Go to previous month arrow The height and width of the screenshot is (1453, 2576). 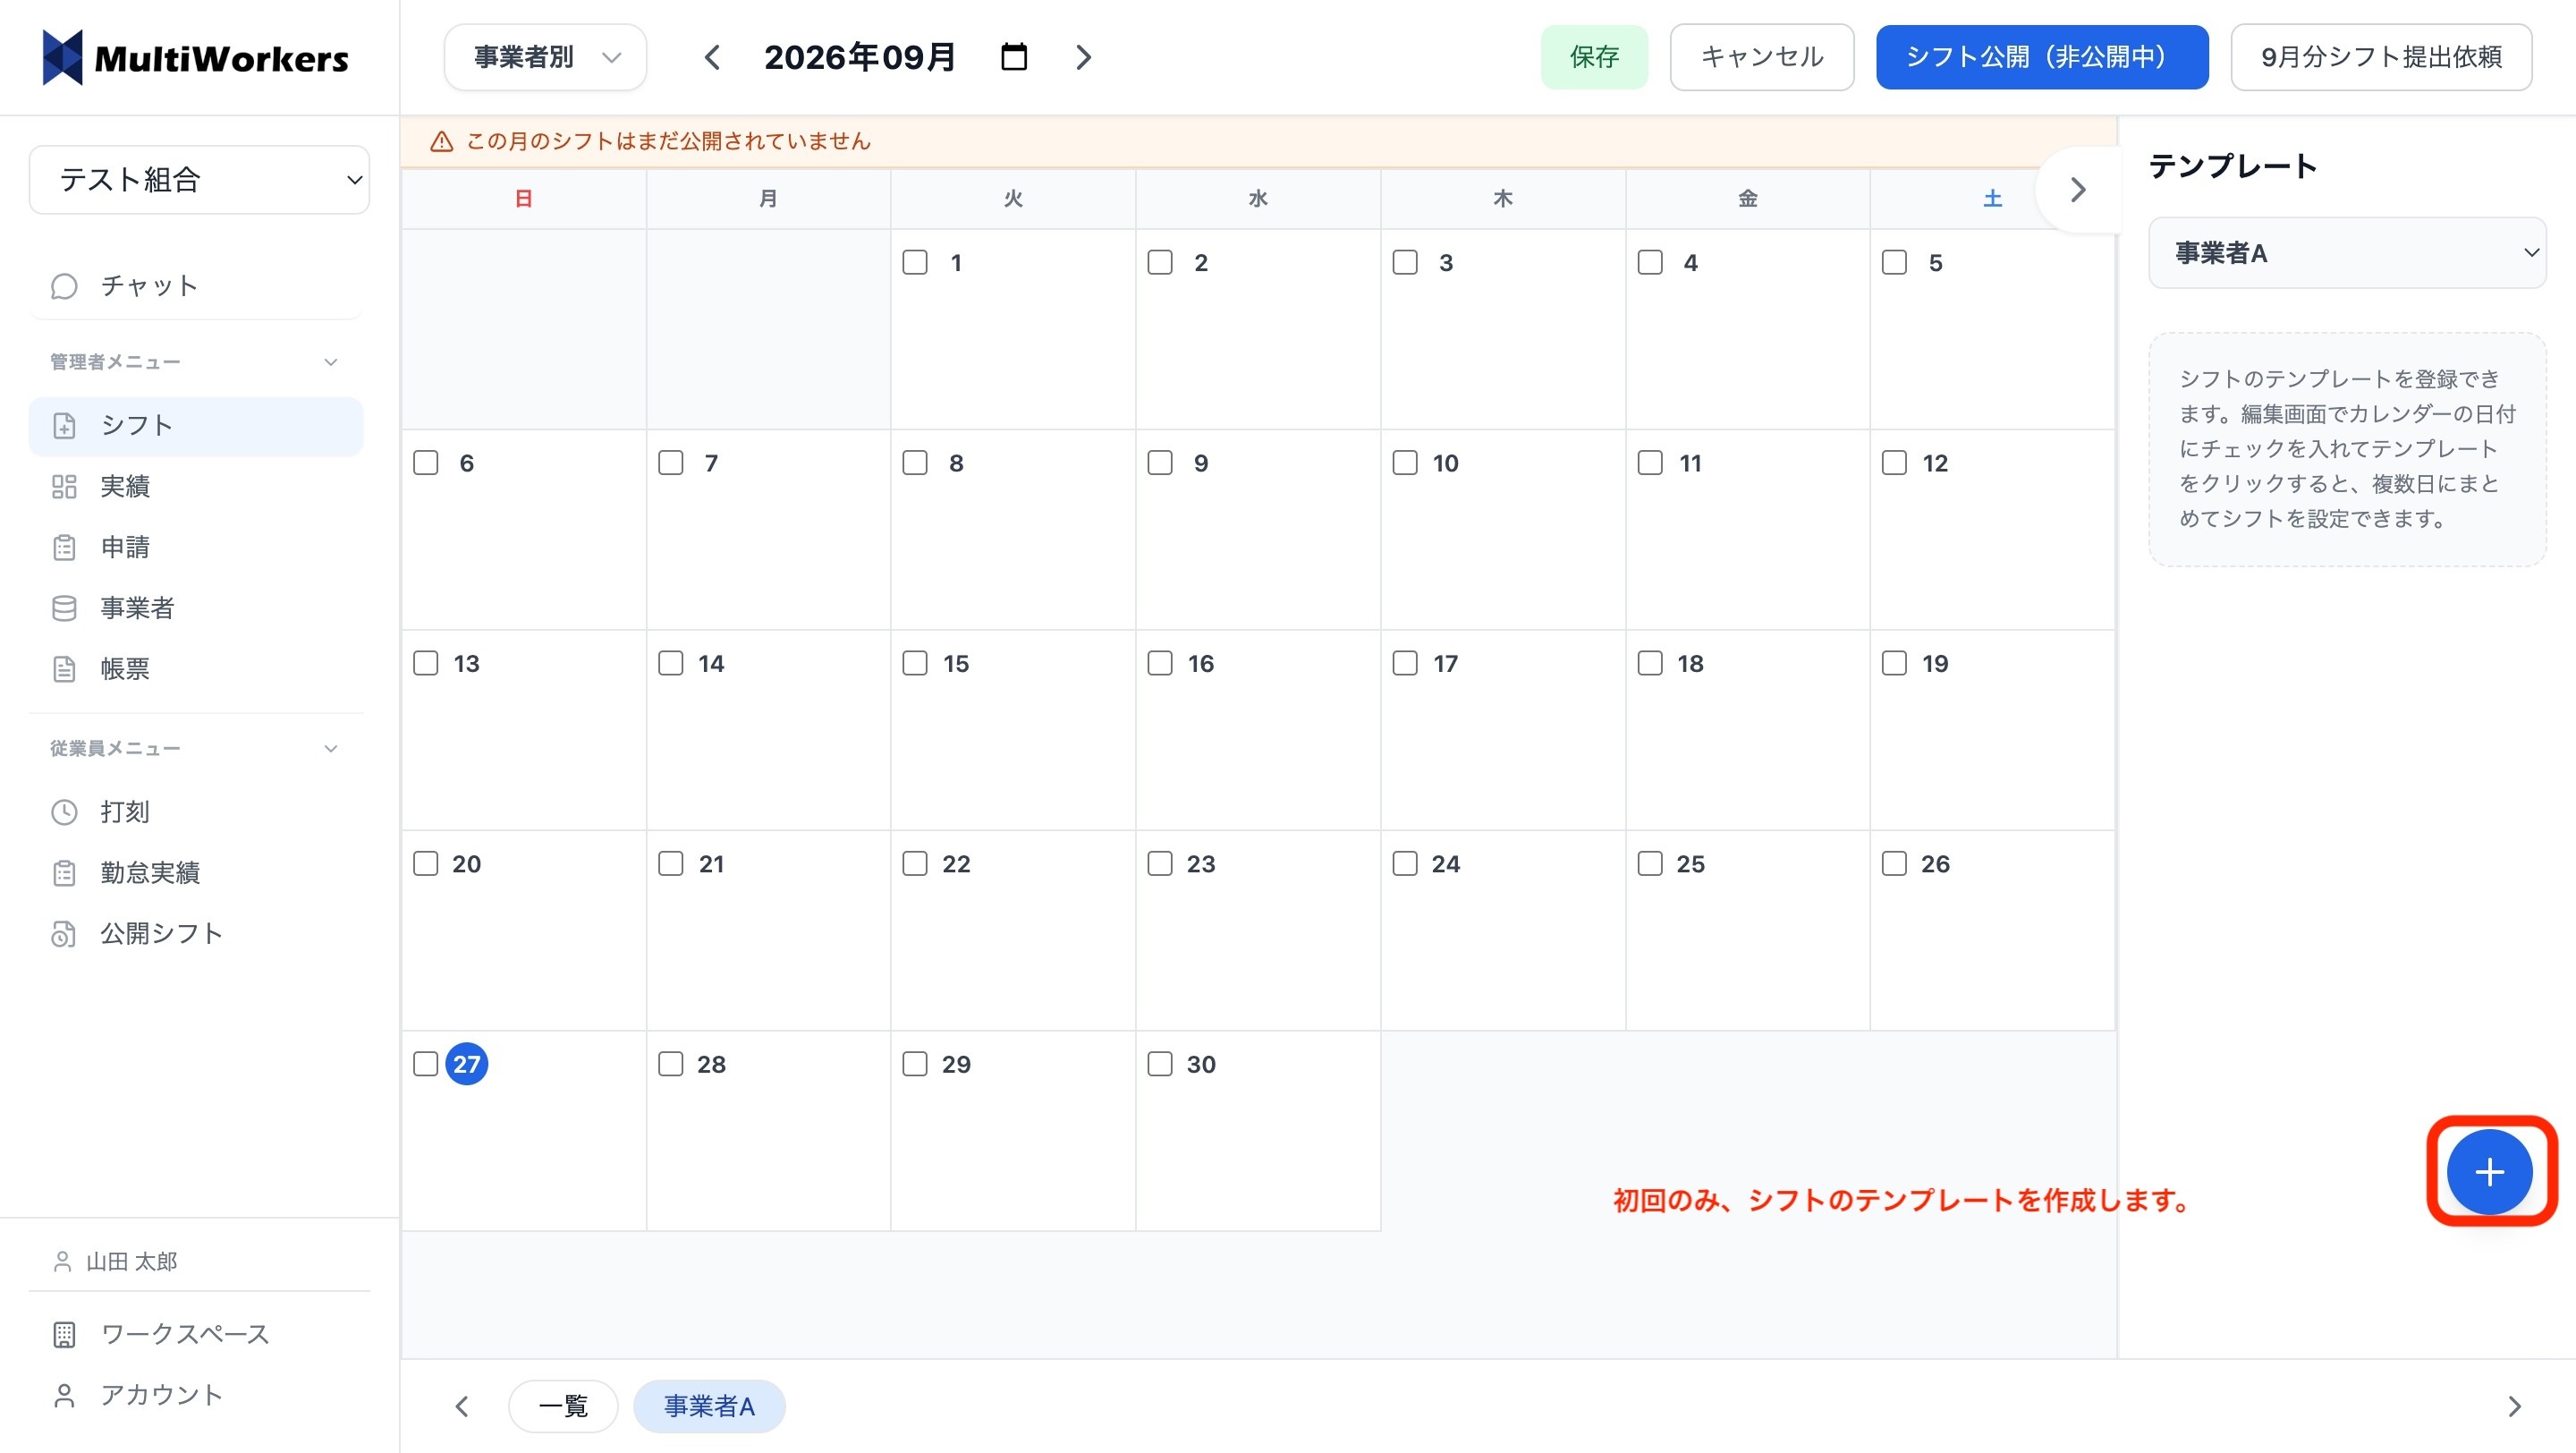pyautogui.click(x=712, y=57)
